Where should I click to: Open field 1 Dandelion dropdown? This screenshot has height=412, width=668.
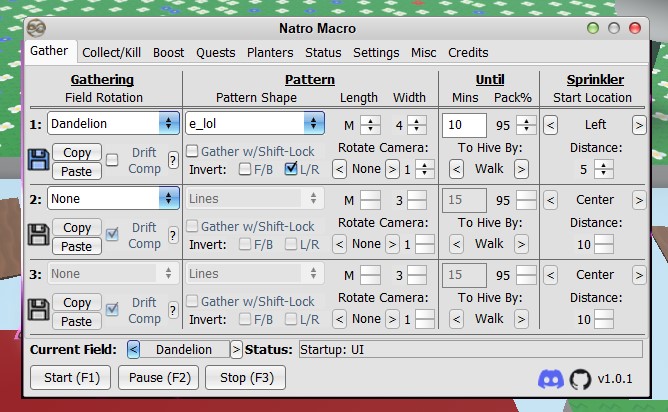pos(113,124)
